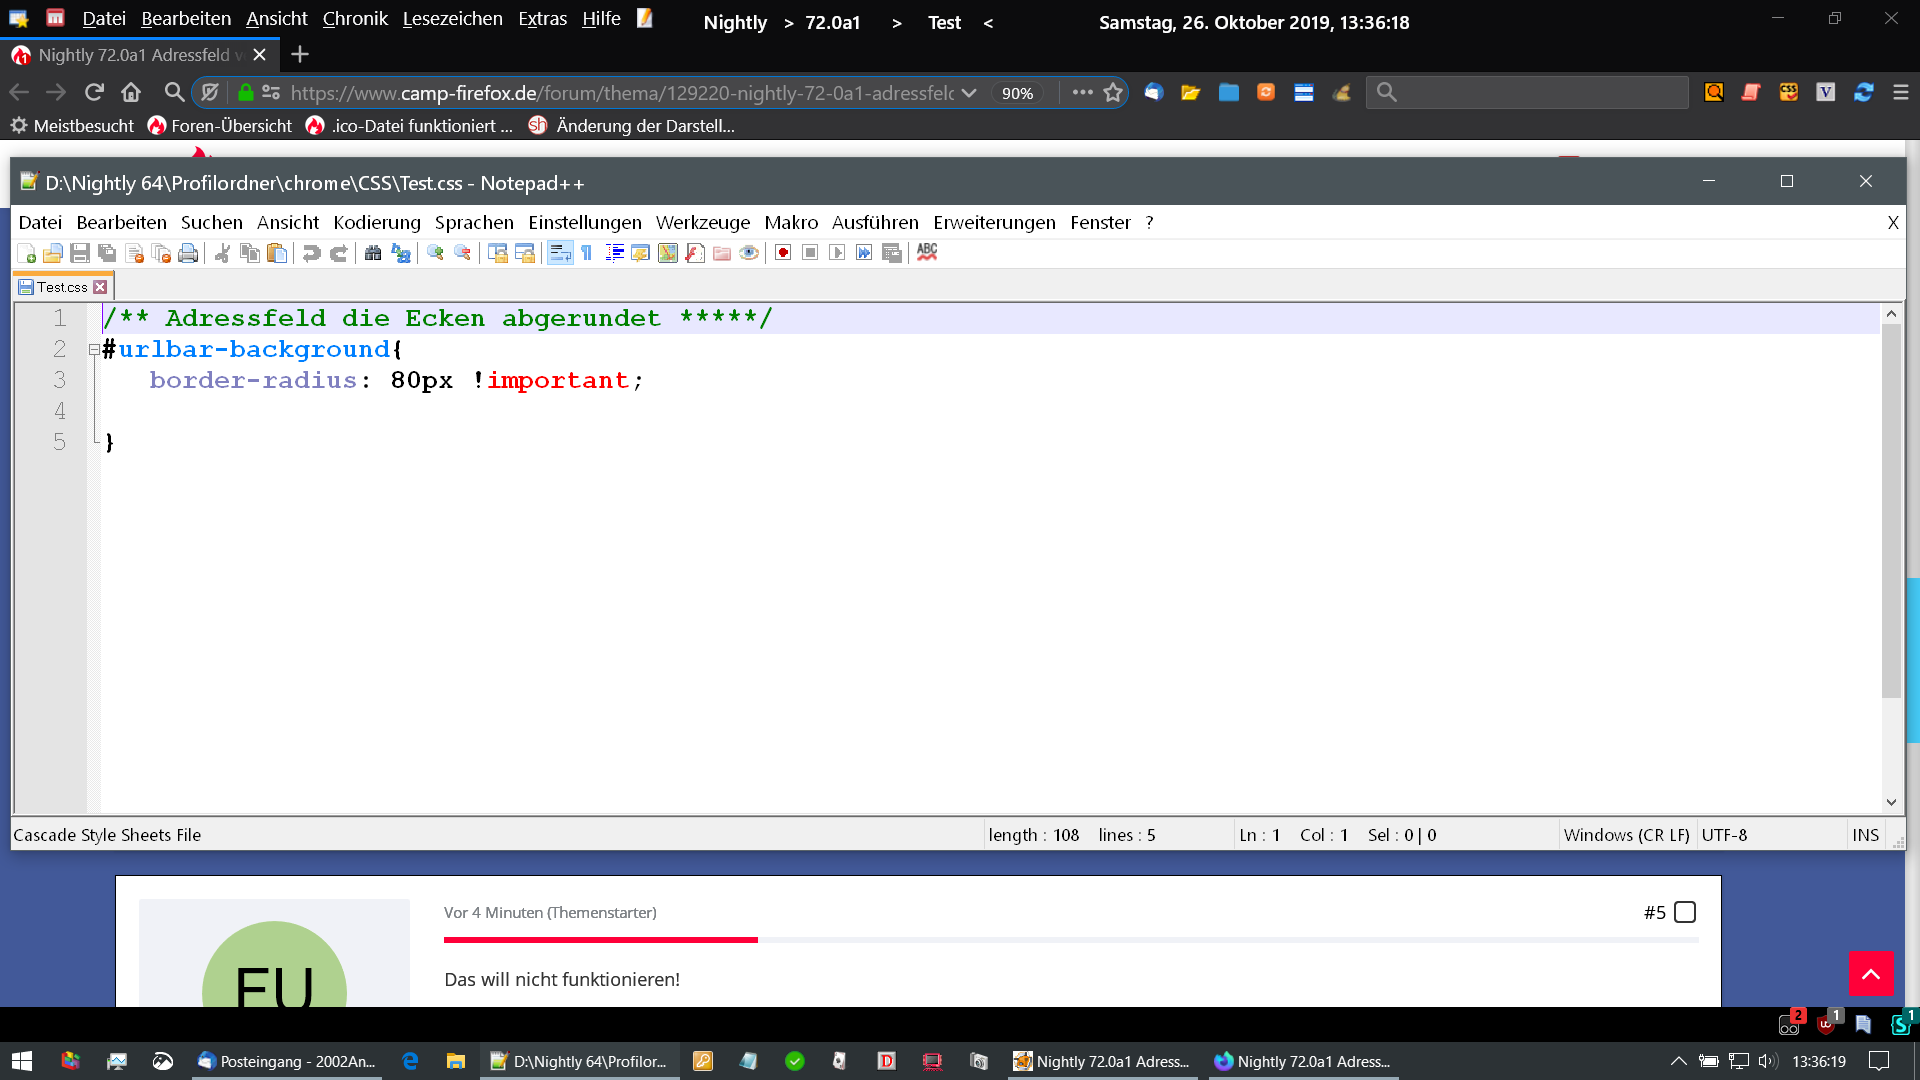This screenshot has height=1080, width=1920.
Task: Click the spell check ABC icon
Action: (x=927, y=252)
